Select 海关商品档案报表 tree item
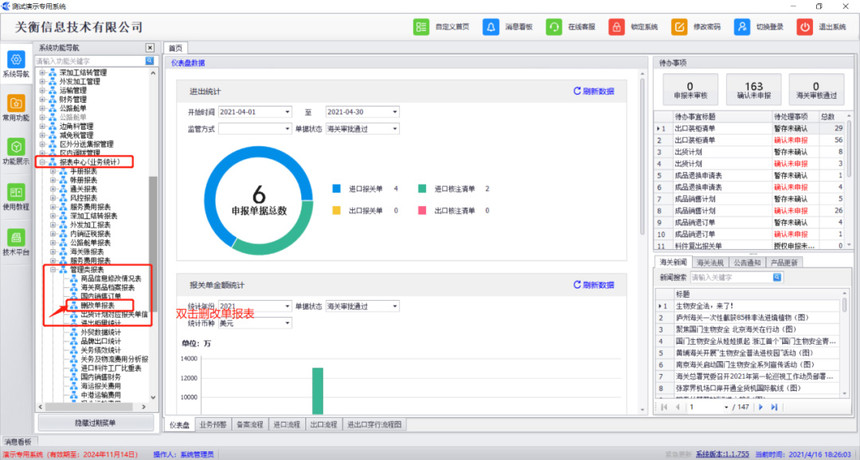 108,287
